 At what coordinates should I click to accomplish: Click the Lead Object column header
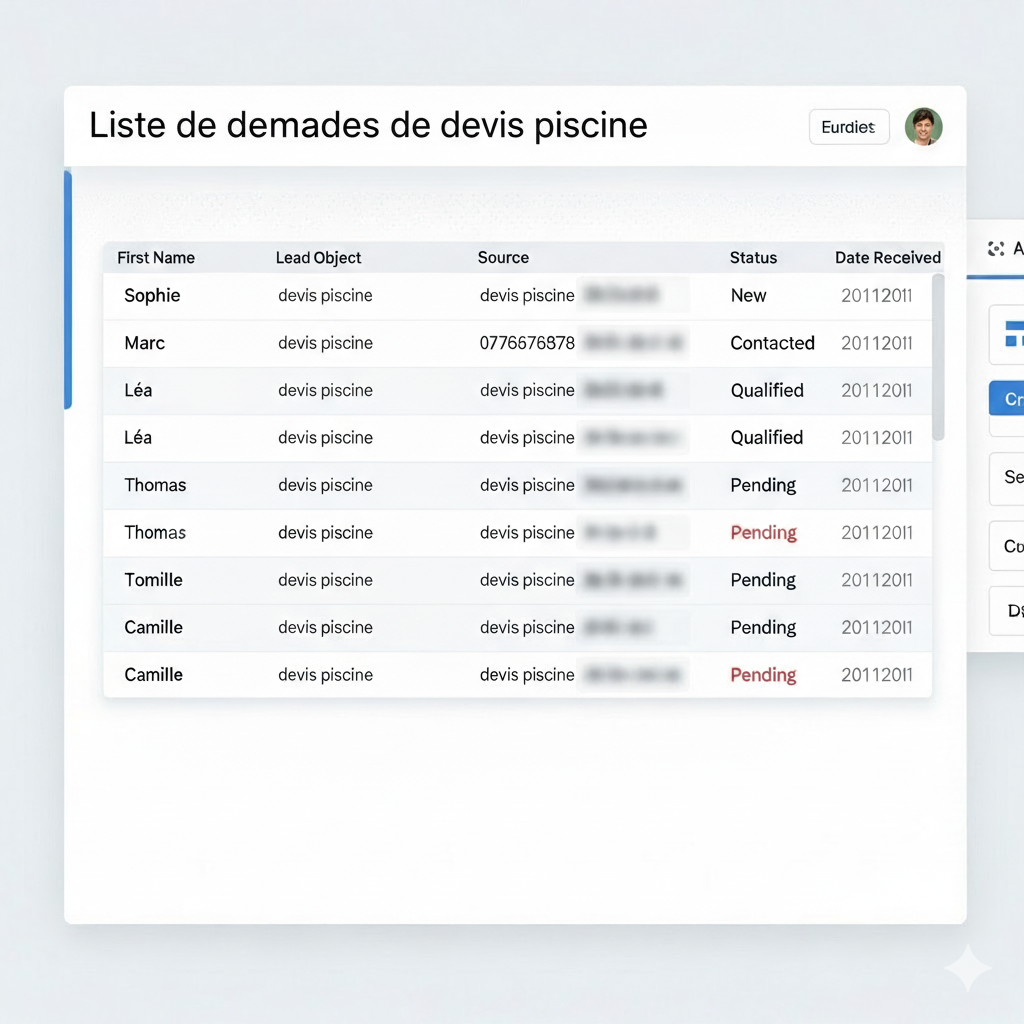pos(318,258)
